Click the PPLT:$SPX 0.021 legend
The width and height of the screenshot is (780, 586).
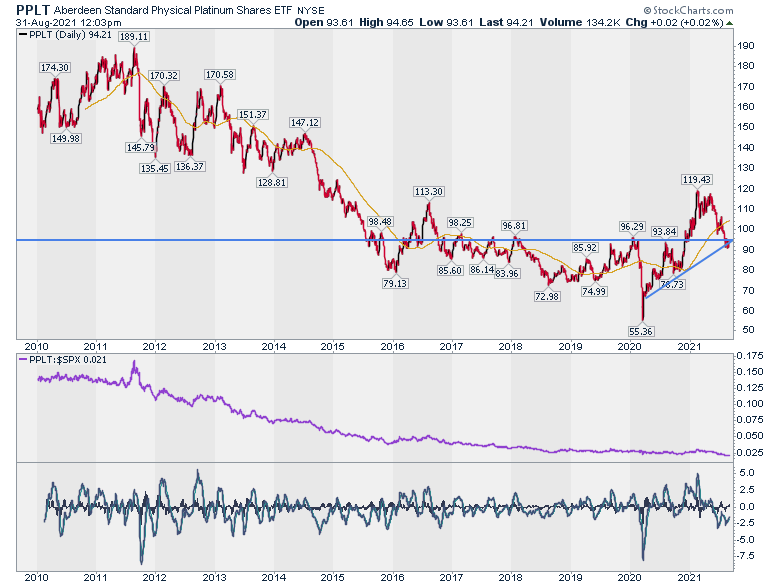63,360
